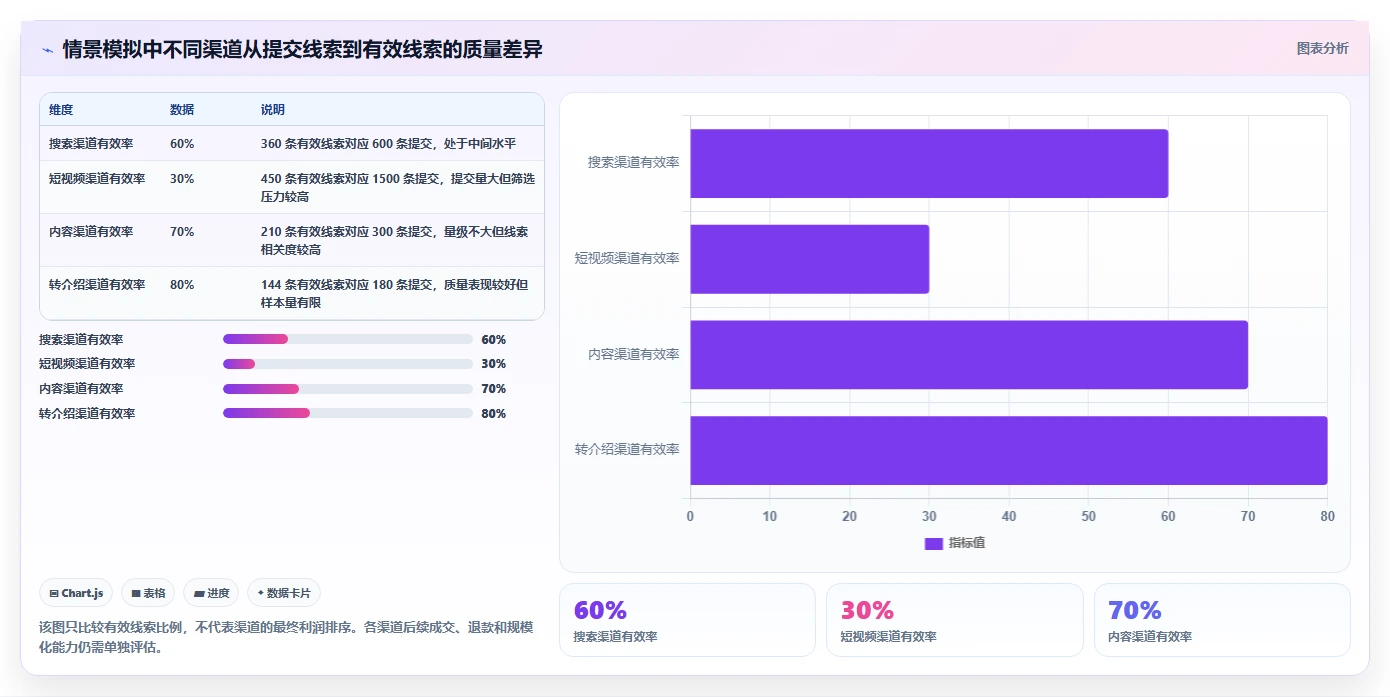Viewport: 1390px width, 697px height.
Task: Click the description starting 144 条有效线索
Action: [x=394, y=293]
